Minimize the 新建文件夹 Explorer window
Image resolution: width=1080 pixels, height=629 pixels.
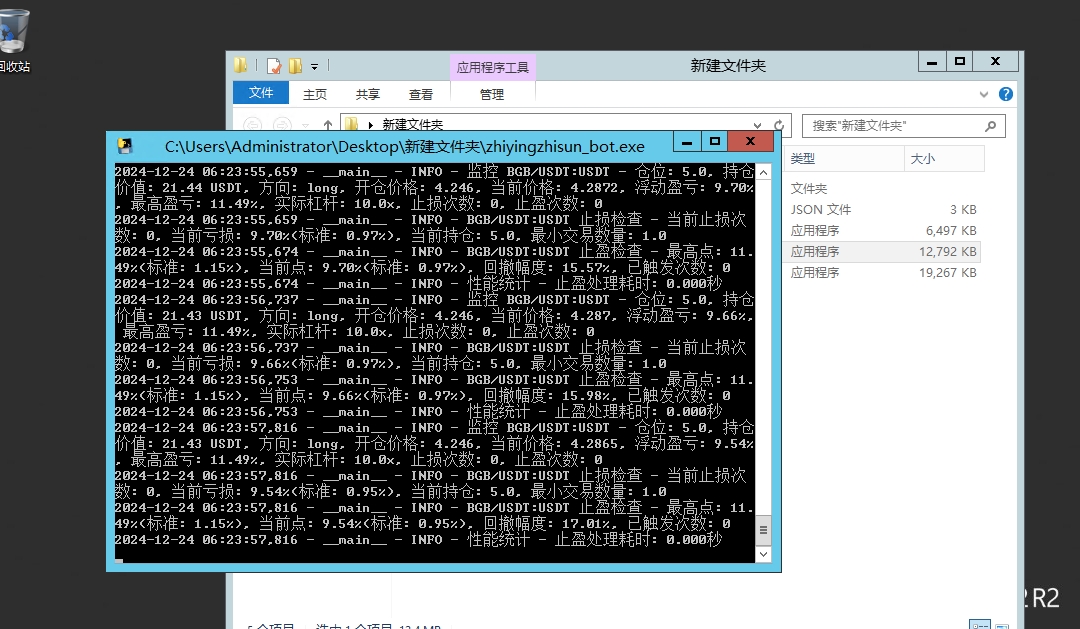coord(932,62)
